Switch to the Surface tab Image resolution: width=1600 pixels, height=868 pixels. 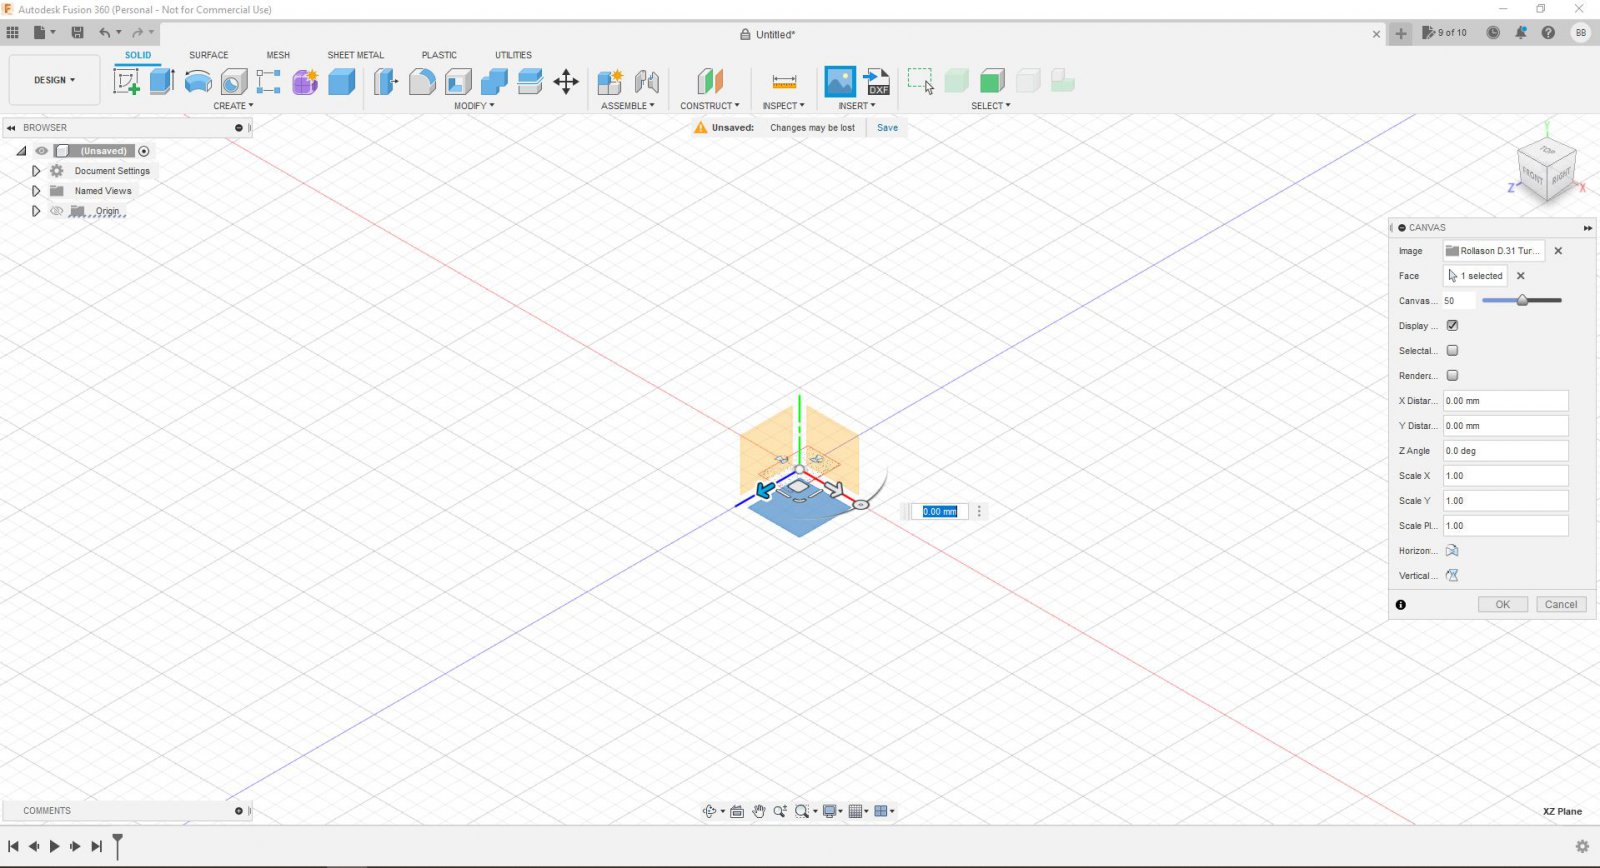[209, 55]
